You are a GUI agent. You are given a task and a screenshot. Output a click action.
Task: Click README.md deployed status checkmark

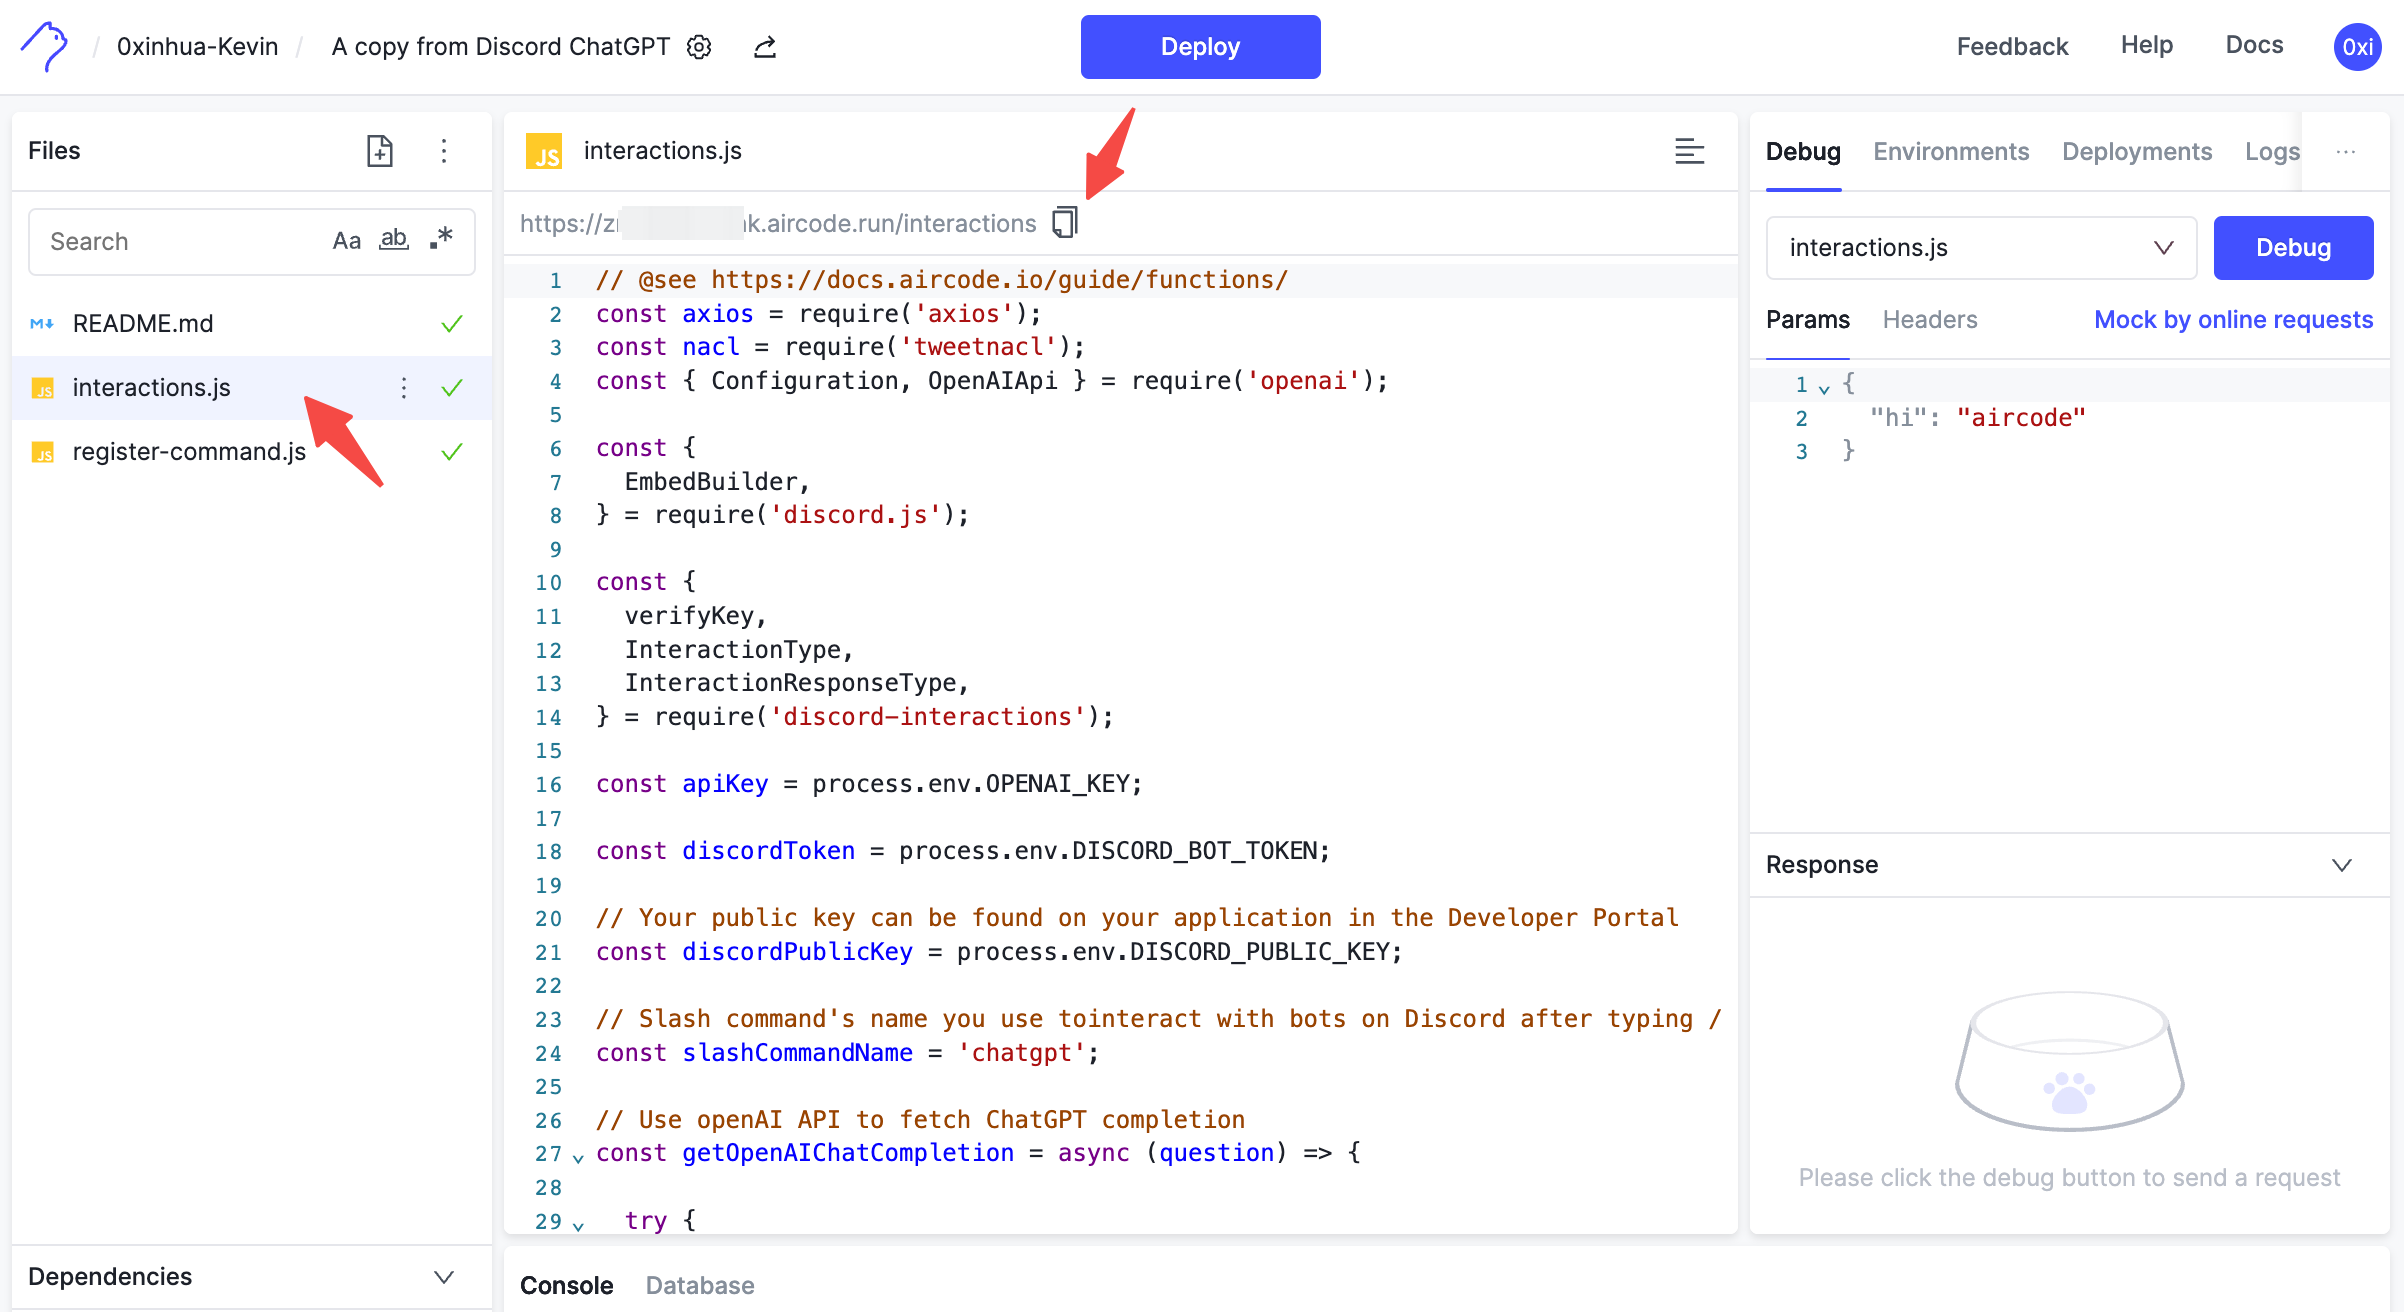pos(452,324)
